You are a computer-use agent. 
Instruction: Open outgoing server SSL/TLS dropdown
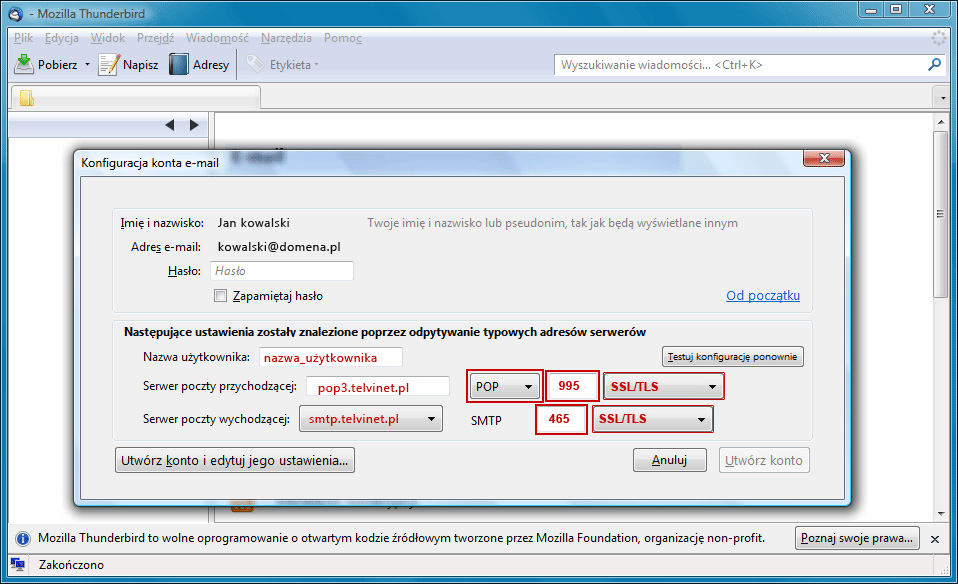[x=653, y=419]
